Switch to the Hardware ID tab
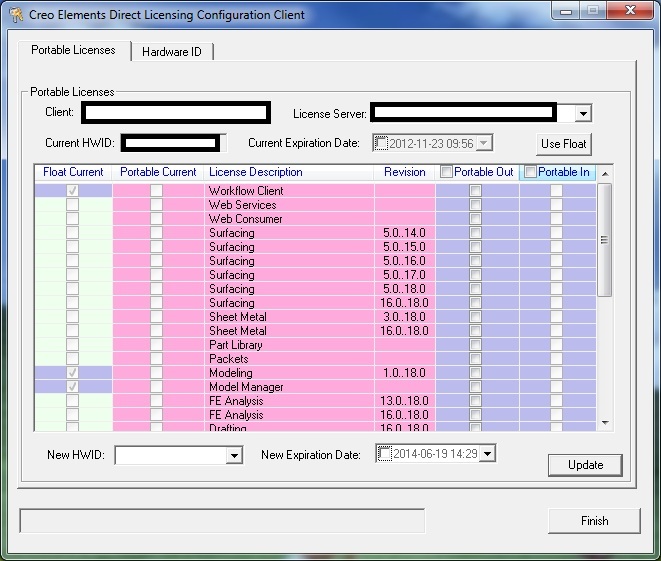 point(172,52)
